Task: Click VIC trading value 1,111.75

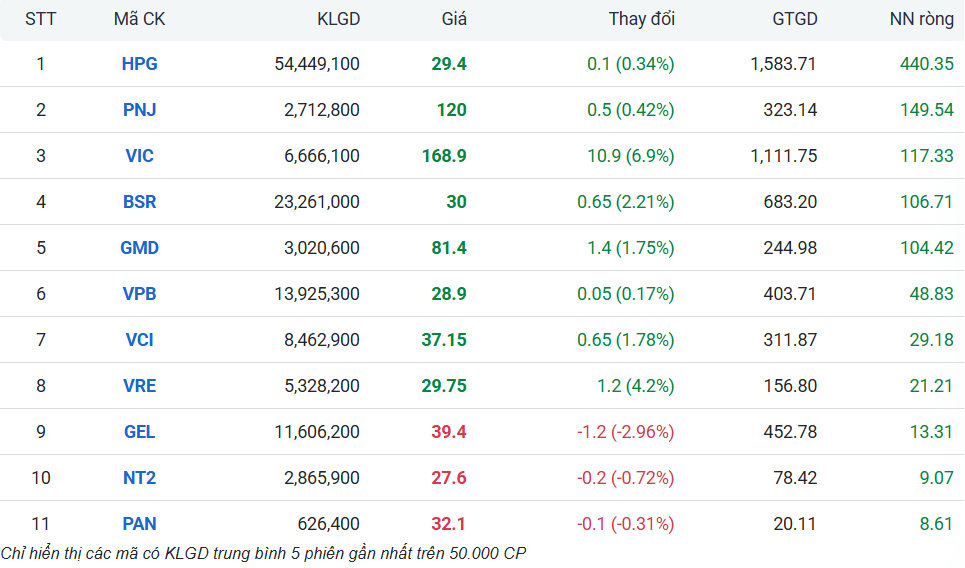Action: (783, 156)
